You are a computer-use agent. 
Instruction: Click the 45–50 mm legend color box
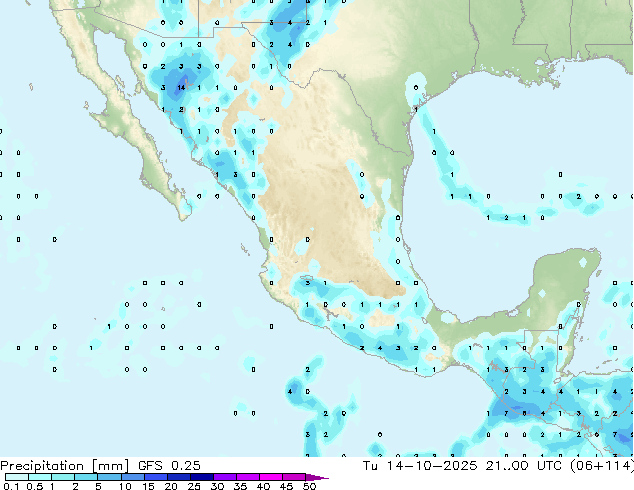(294, 477)
